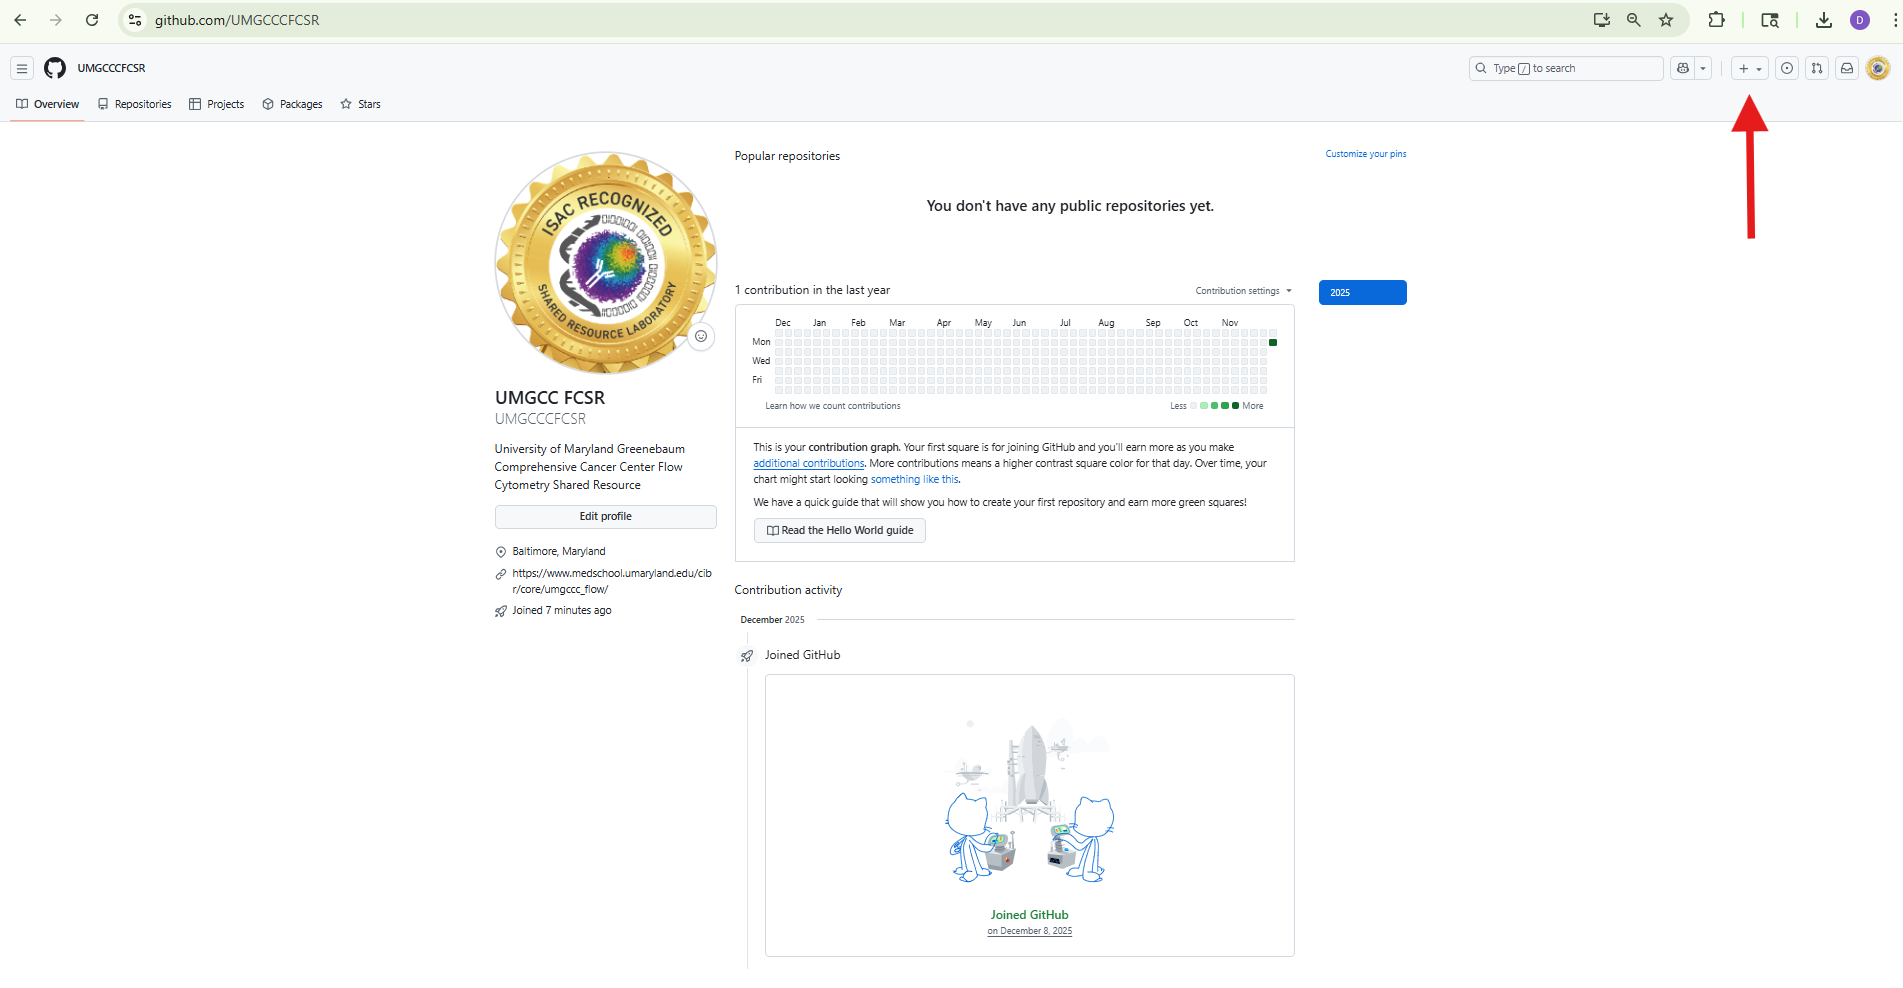Expand the Create new plus dropdown
Image resolution: width=1903 pixels, height=988 pixels.
[x=1749, y=68]
